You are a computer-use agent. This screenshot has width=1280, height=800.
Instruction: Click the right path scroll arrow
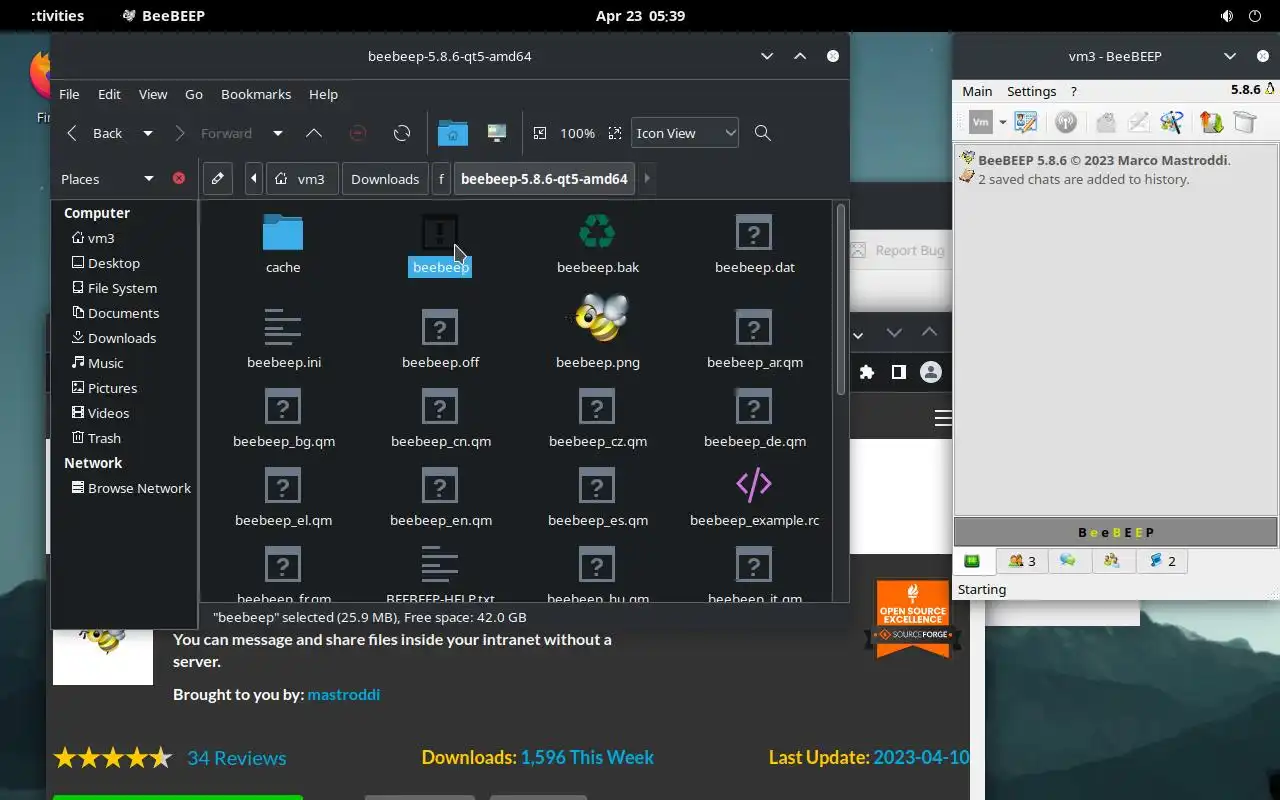coord(647,178)
